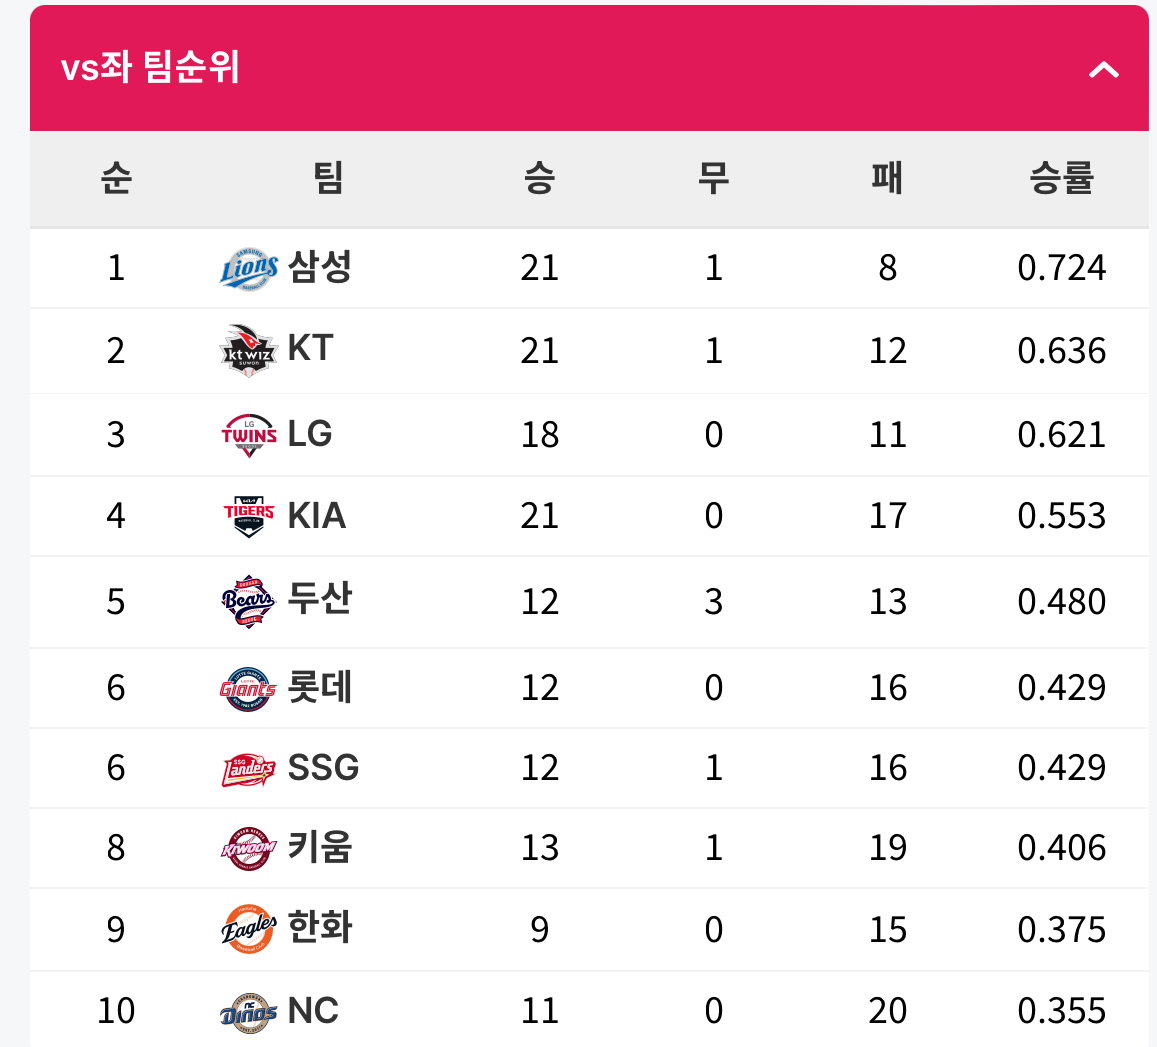Open the 한화 team name link

[320, 927]
